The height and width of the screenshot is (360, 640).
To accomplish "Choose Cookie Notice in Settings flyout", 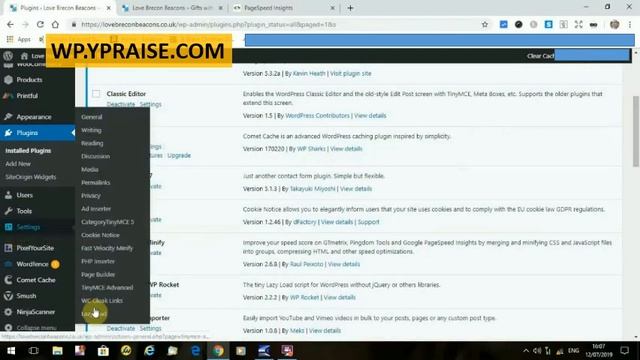I will click(x=100, y=235).
